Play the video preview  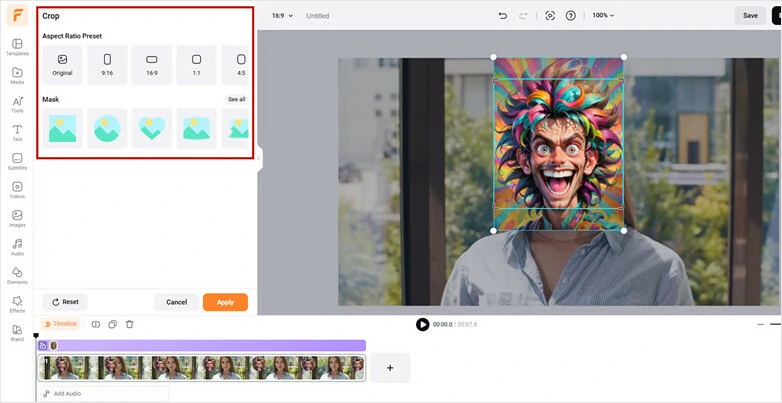(422, 324)
